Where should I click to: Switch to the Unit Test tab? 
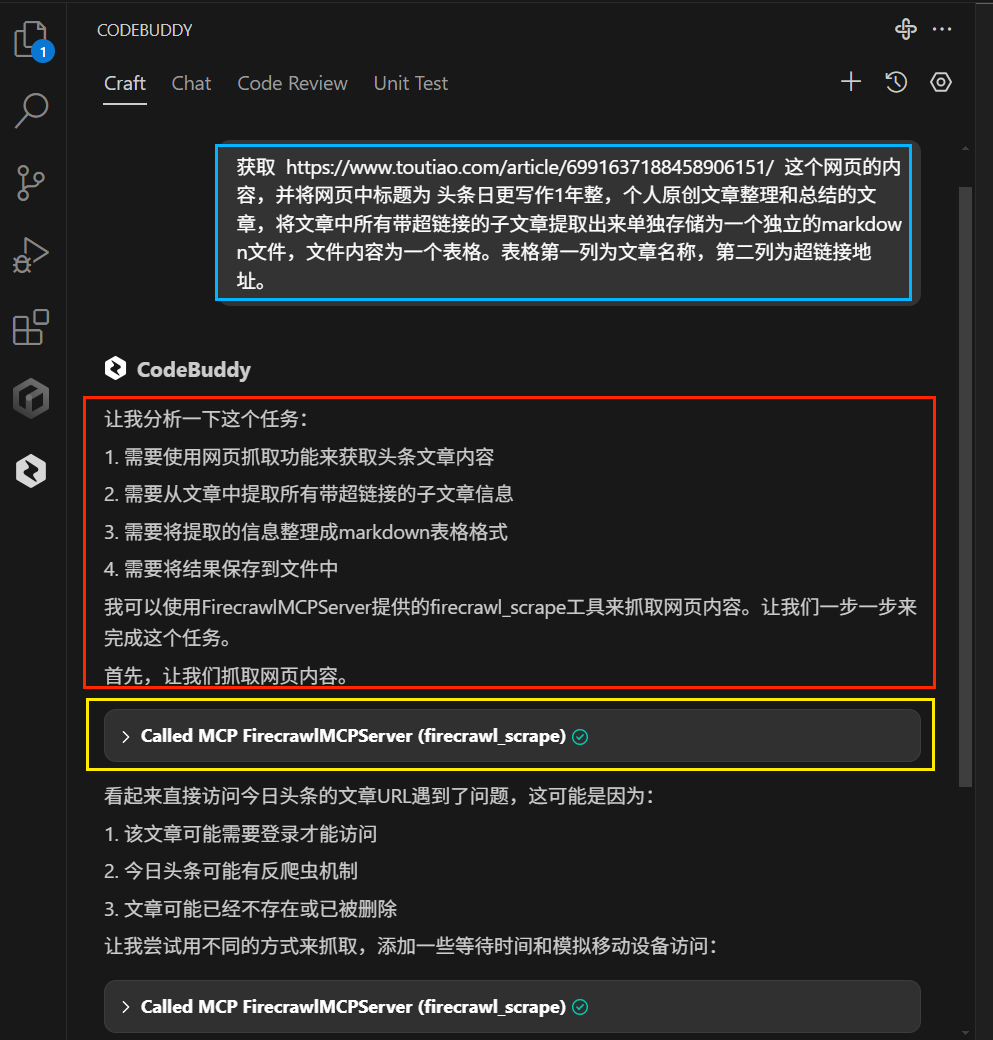410,83
